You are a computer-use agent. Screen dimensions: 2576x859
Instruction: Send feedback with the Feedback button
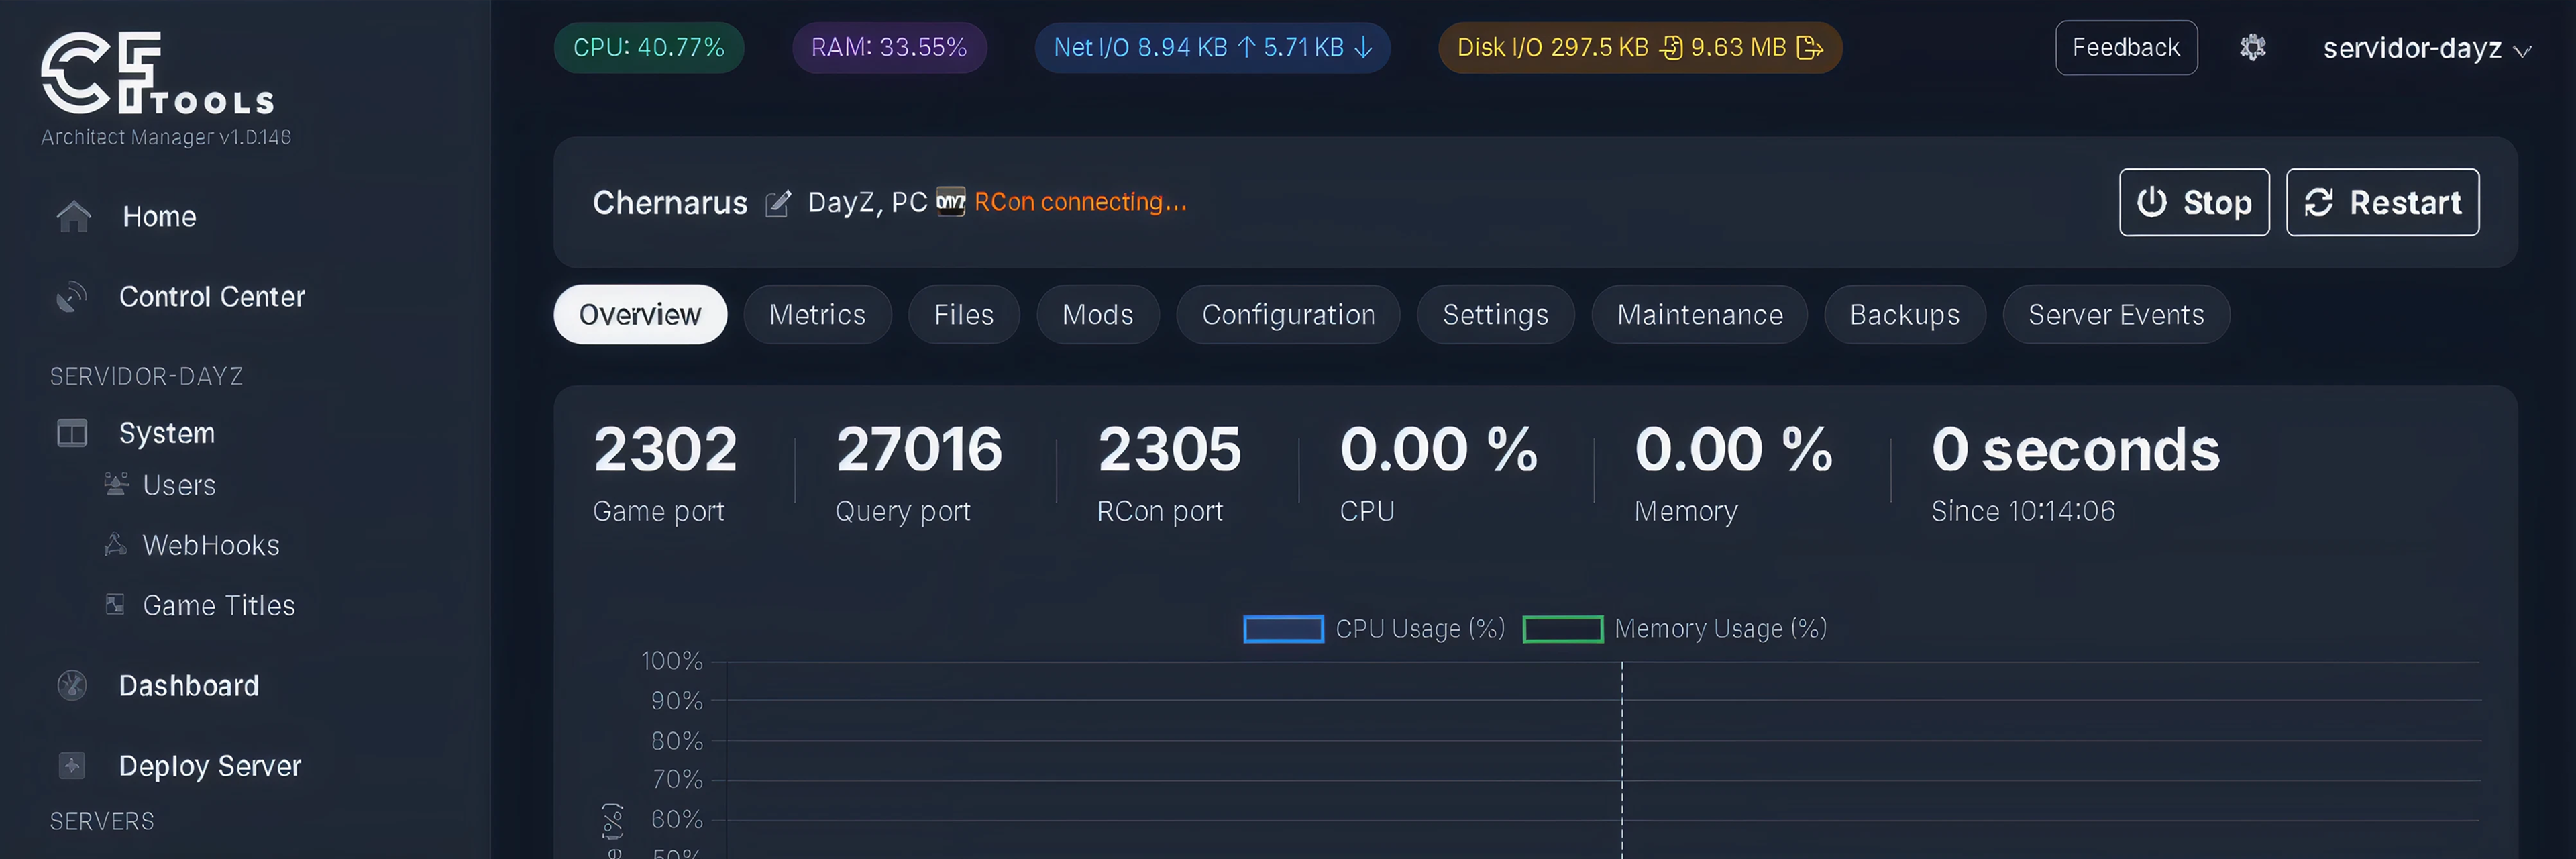pos(2126,47)
